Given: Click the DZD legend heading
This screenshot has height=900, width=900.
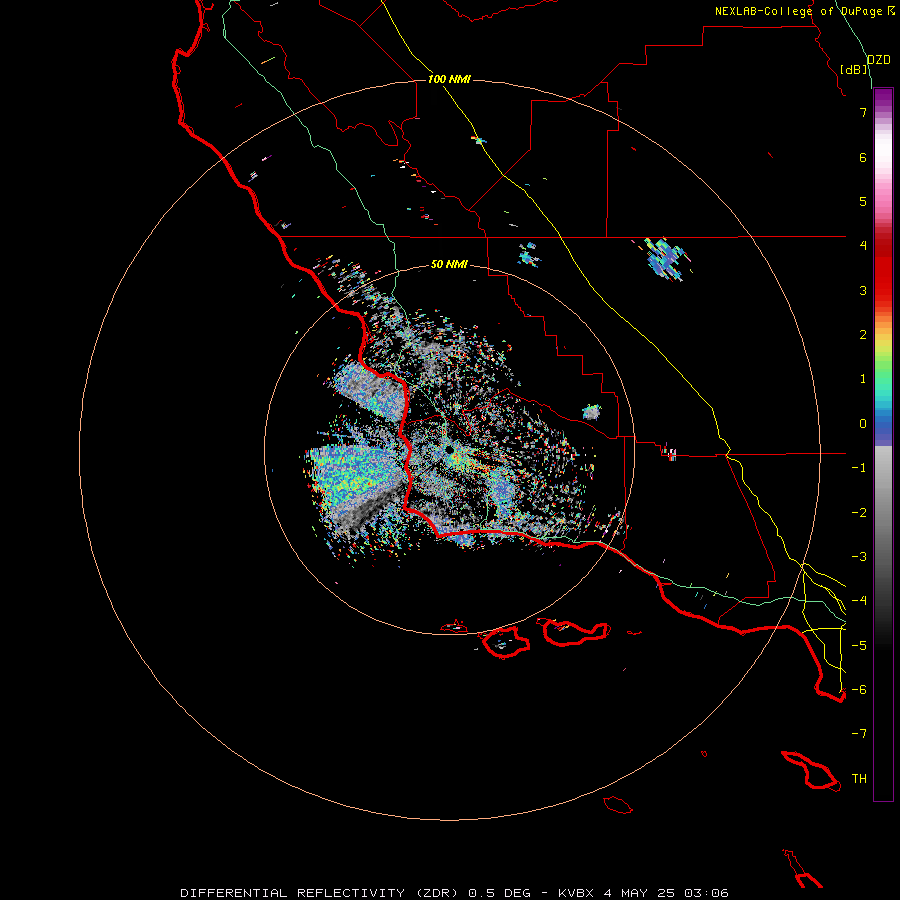Looking at the screenshot, I should [x=878, y=60].
